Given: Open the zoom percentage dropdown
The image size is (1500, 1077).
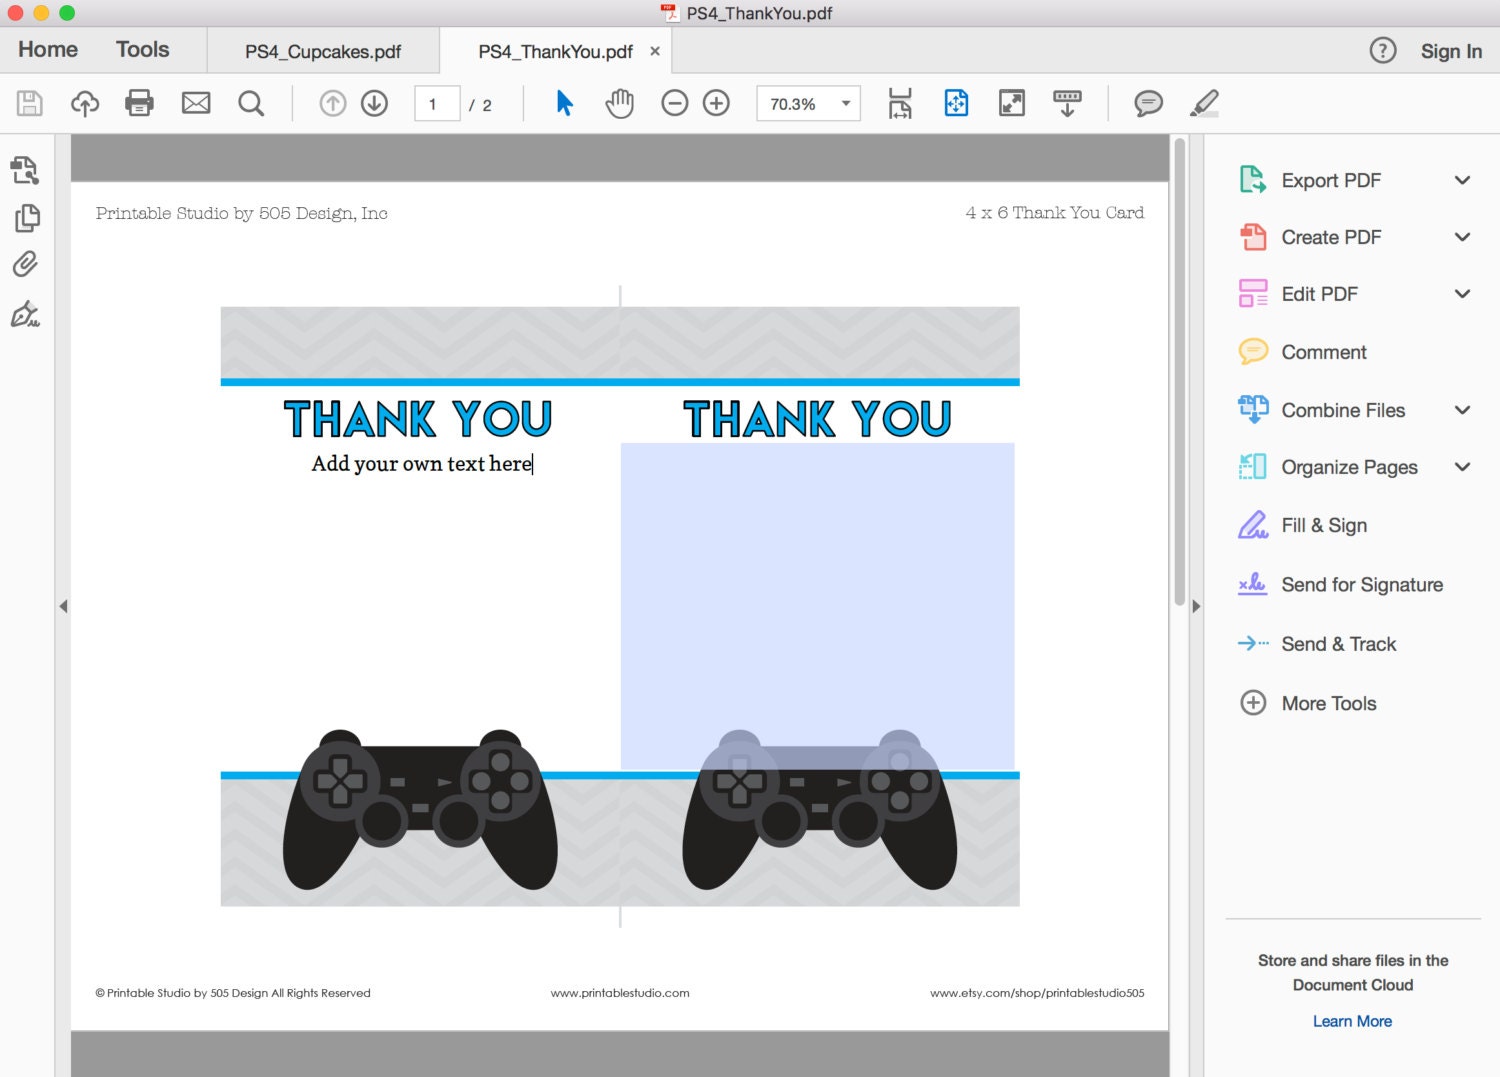Looking at the screenshot, I should tap(845, 103).
